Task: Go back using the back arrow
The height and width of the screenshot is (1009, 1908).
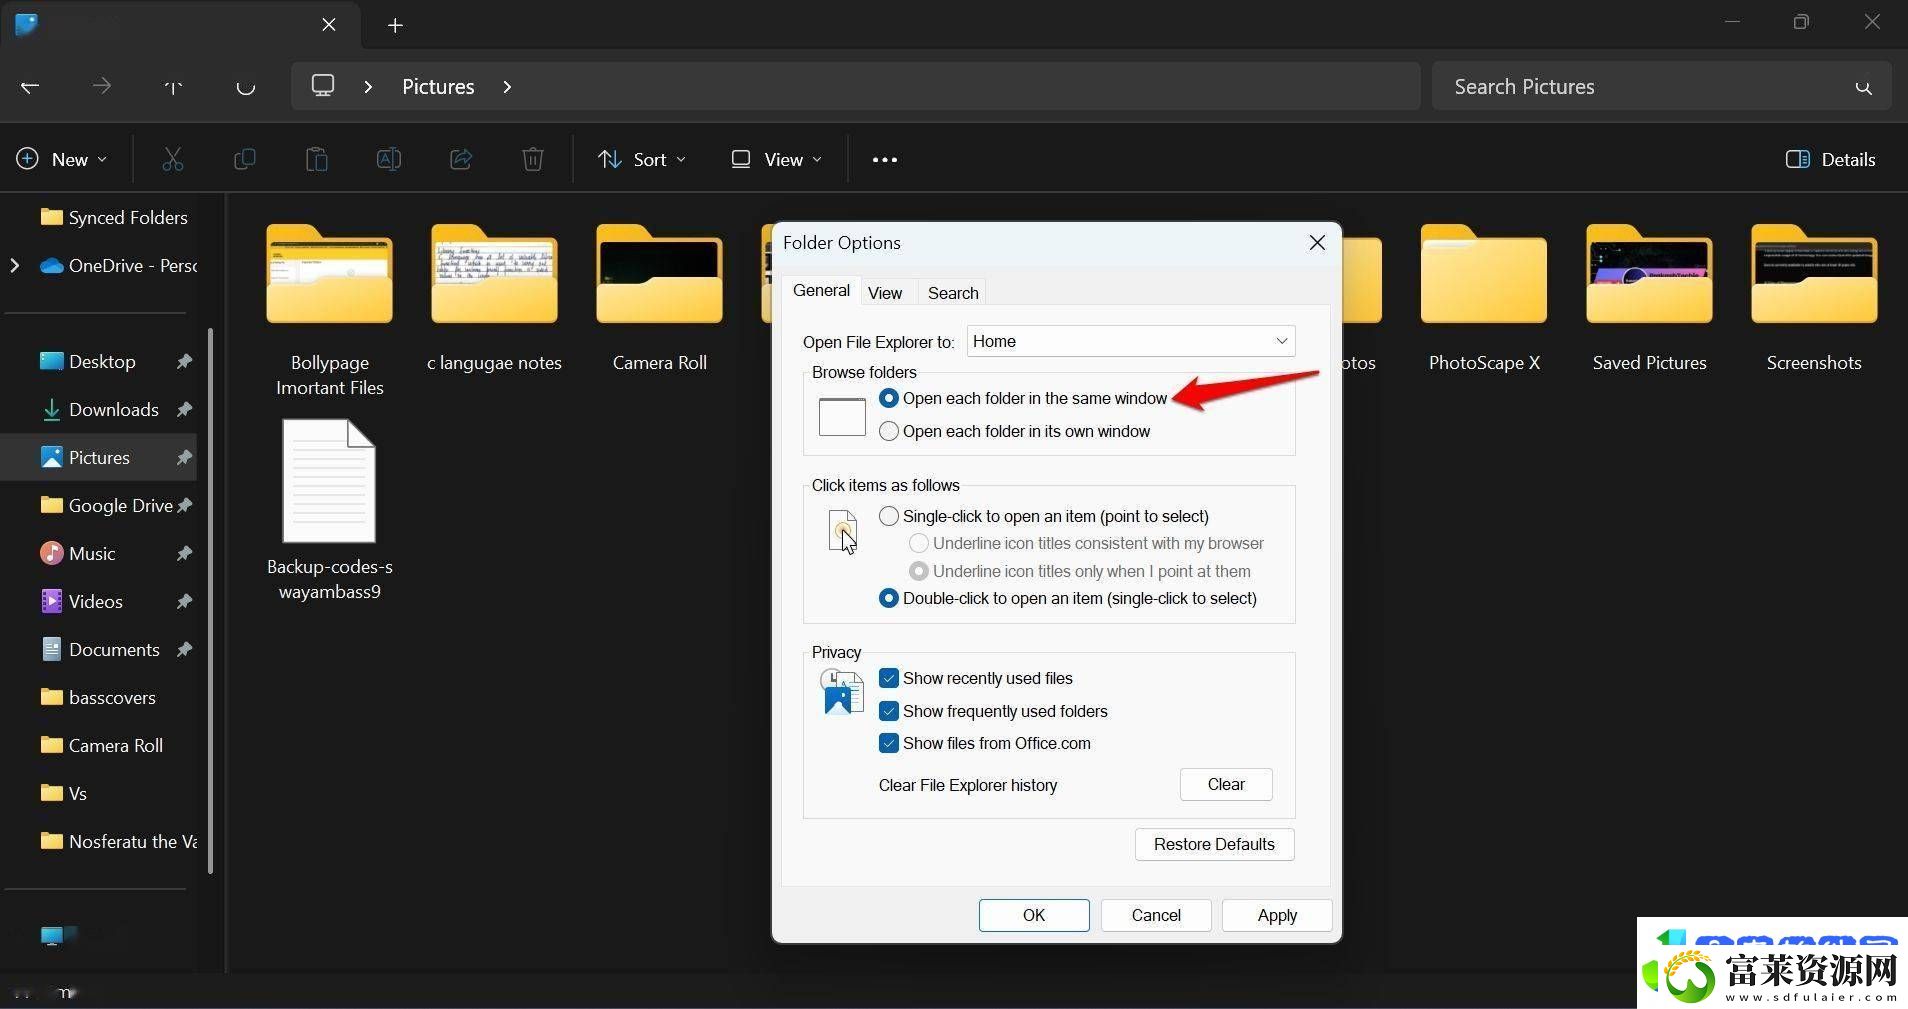Action: point(30,87)
